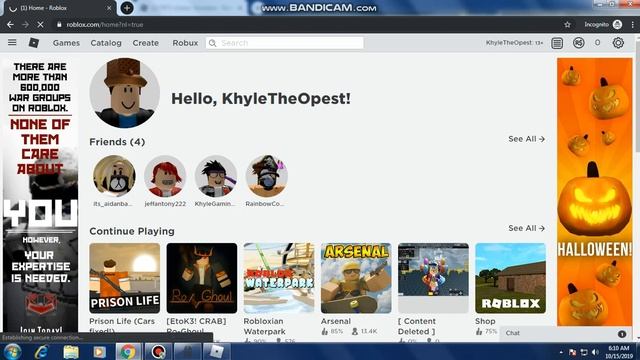Open a new browser tab

click(x=127, y=8)
